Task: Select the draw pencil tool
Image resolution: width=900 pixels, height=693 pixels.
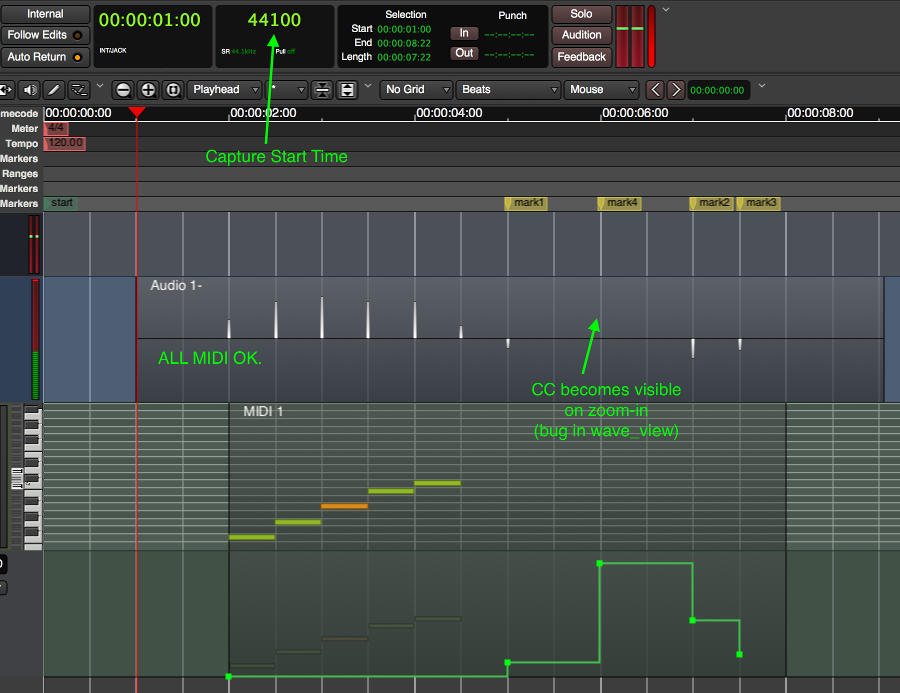Action: [x=54, y=90]
